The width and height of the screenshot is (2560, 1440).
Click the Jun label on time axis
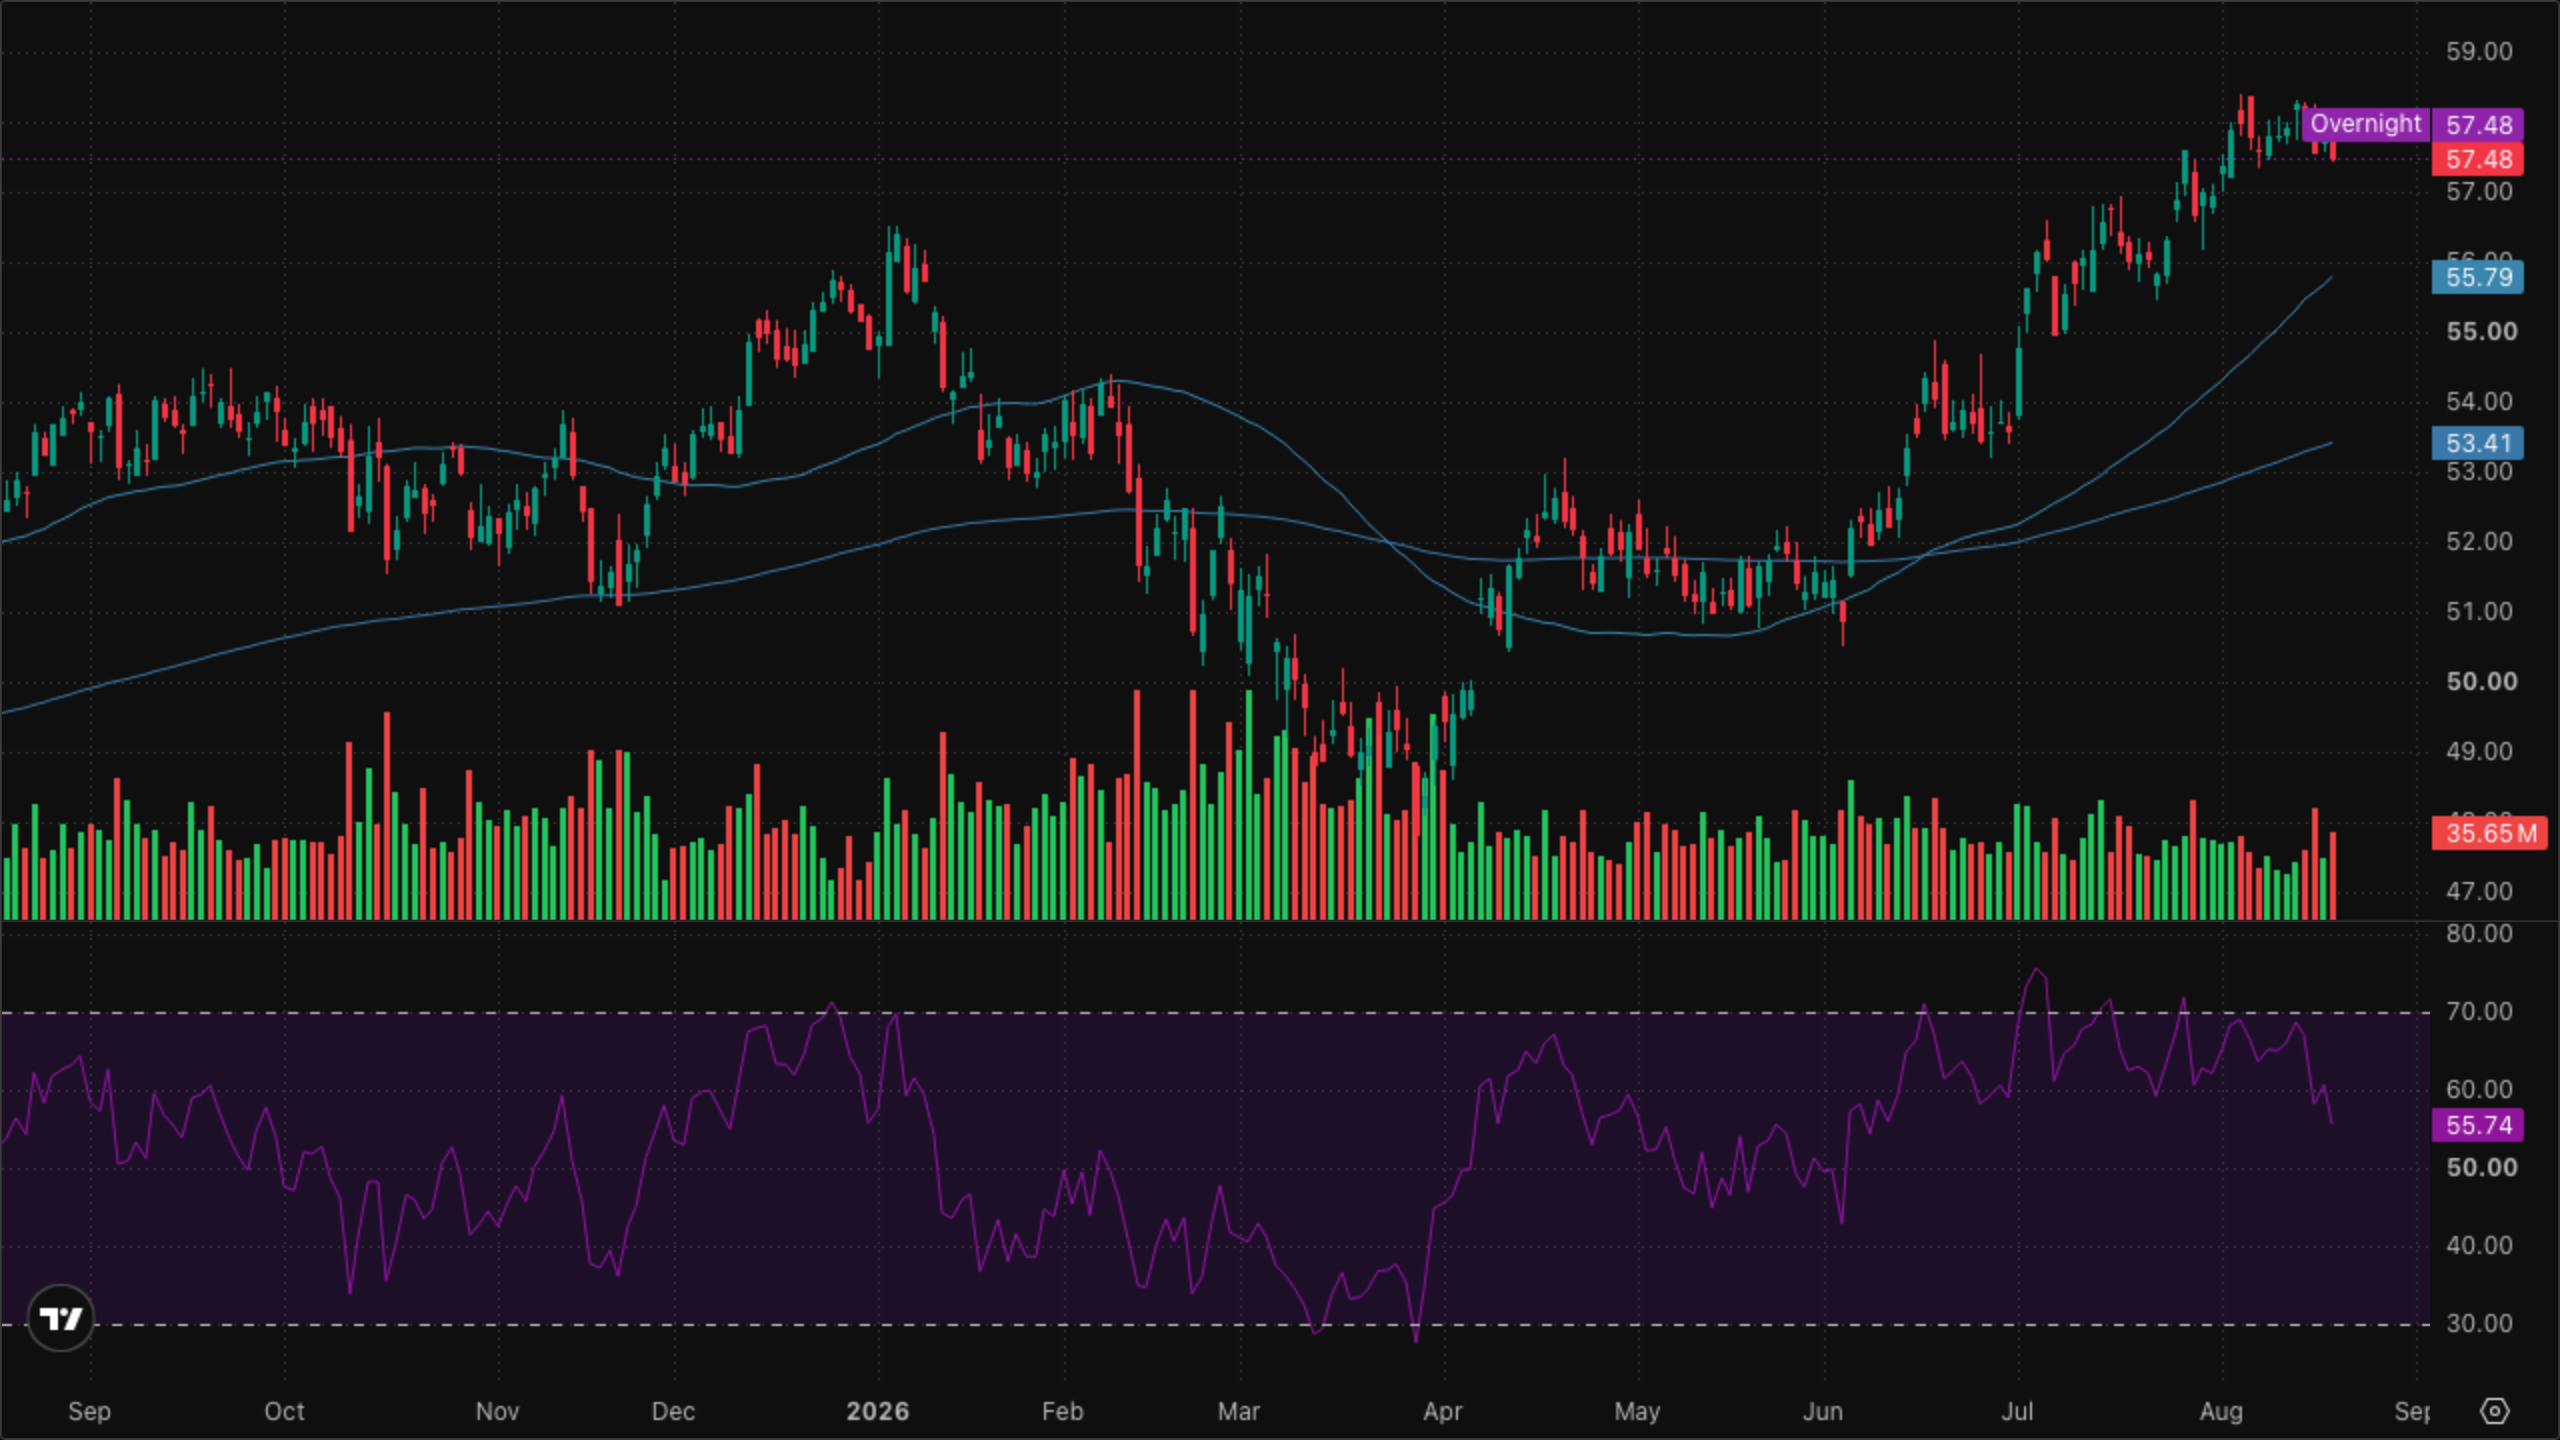(1822, 1411)
